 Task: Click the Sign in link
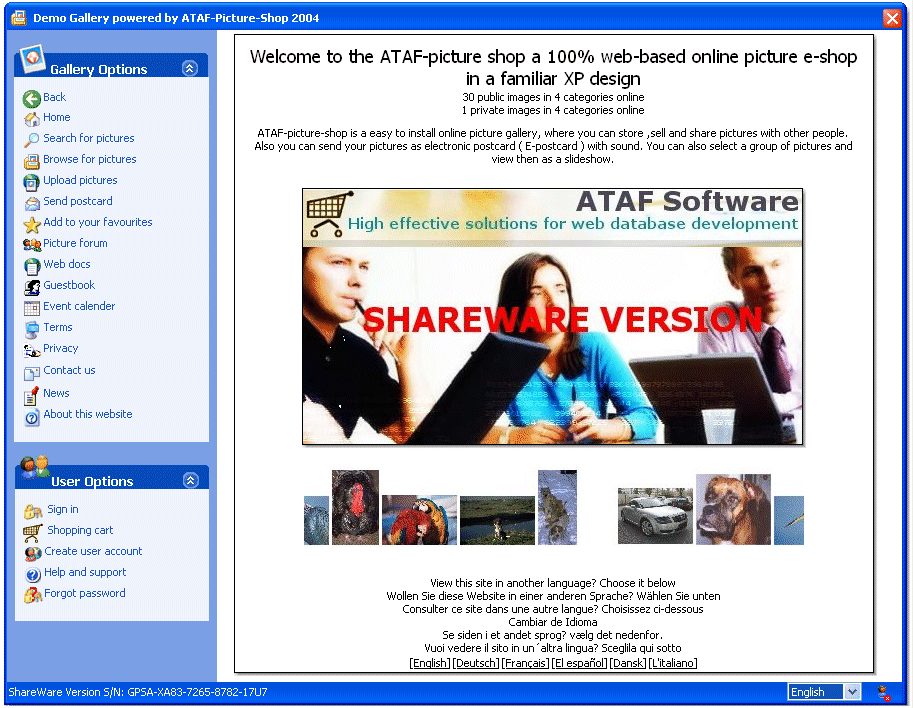(63, 509)
